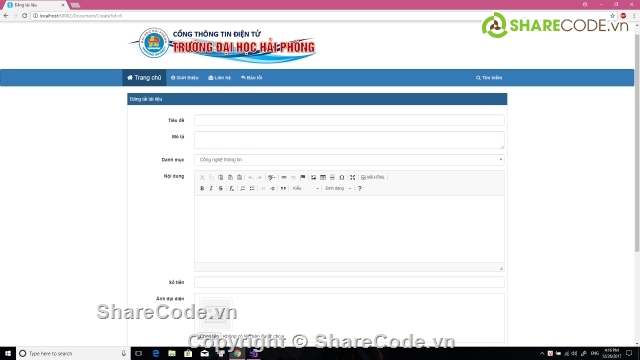Click the Unlink icon
The width and height of the screenshot is (640, 360).
[x=293, y=177]
